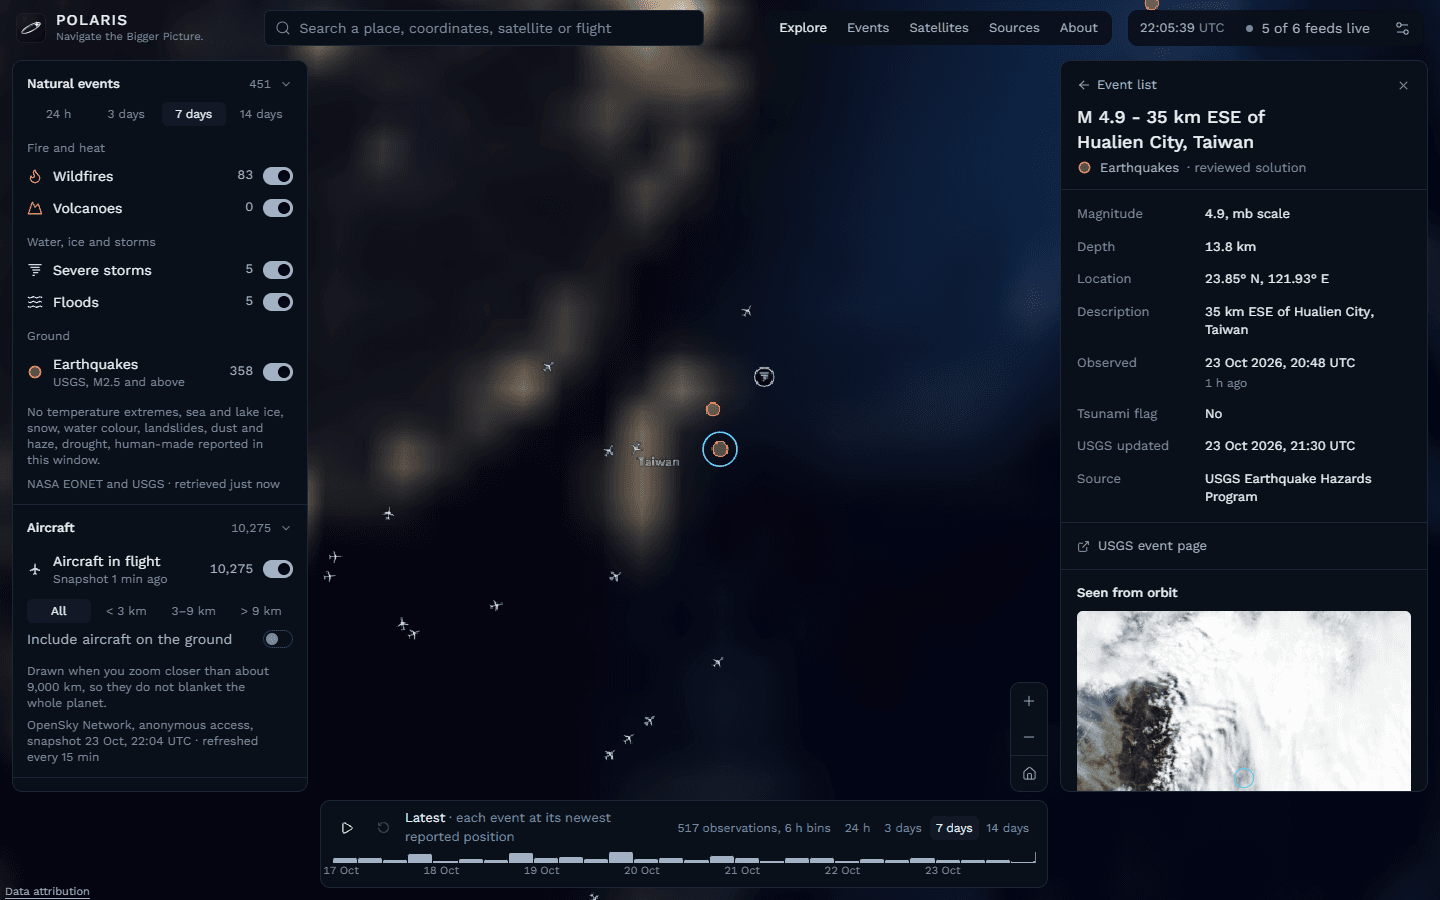Click the Severe storms icon in list
This screenshot has height=900, width=1440.
tap(35, 270)
